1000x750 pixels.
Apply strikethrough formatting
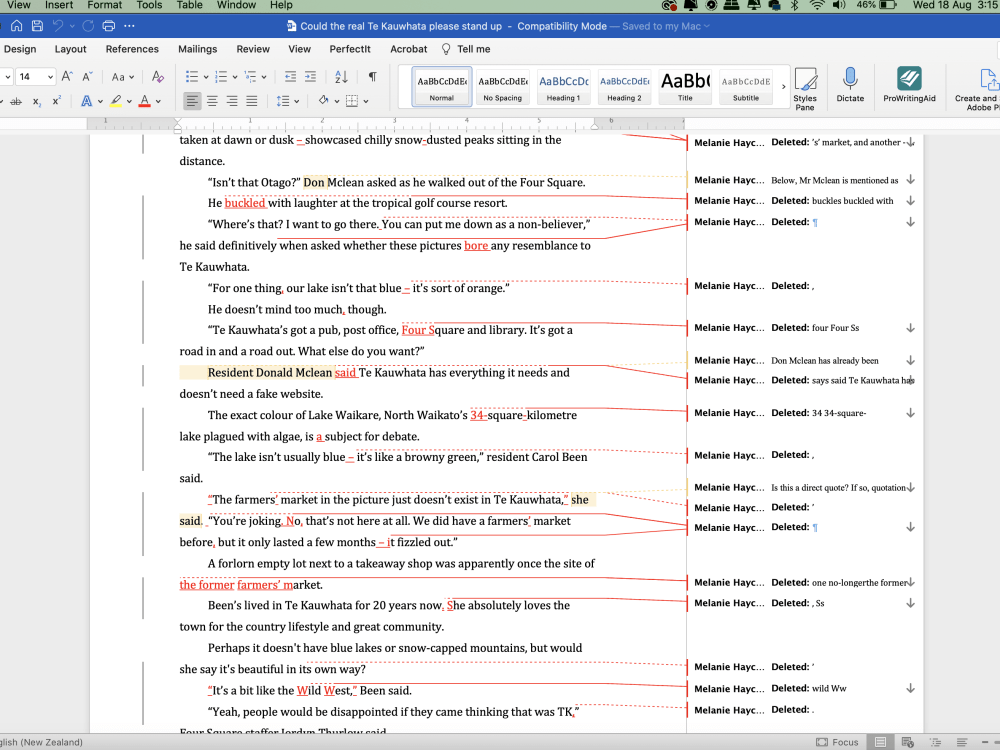(x=16, y=101)
